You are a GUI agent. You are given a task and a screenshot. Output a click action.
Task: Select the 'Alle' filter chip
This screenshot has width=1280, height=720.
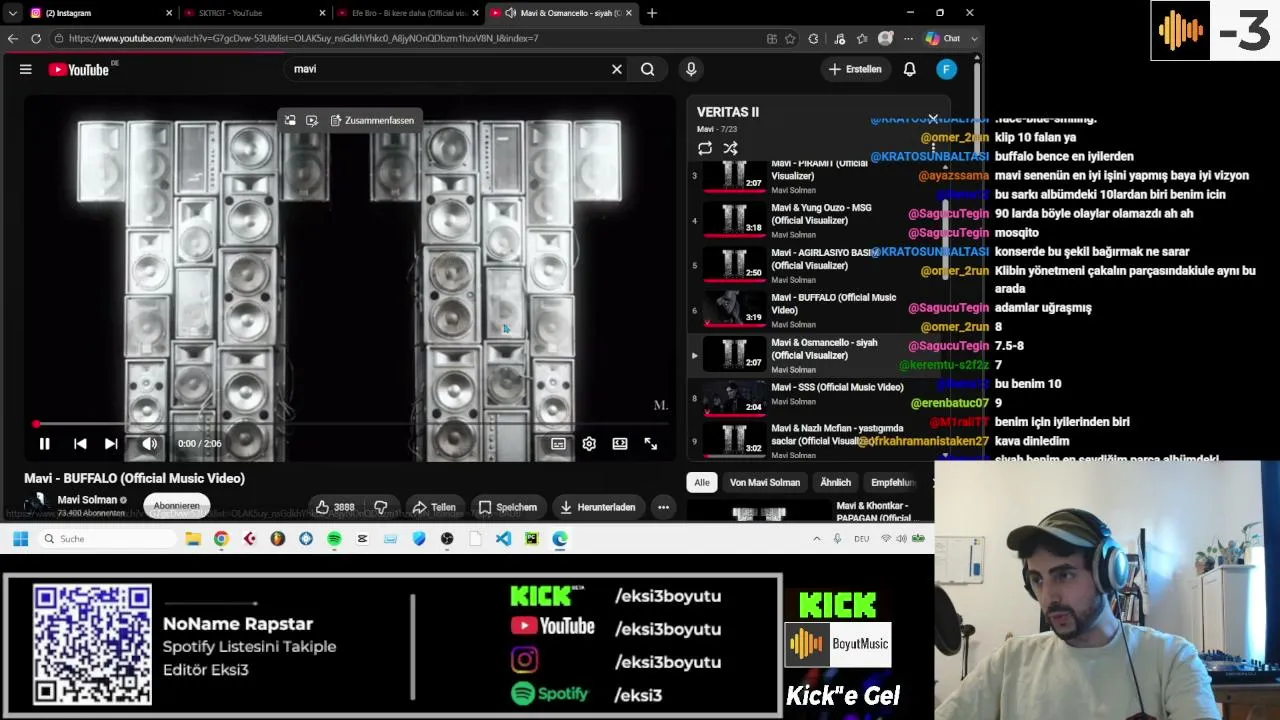pyautogui.click(x=702, y=482)
